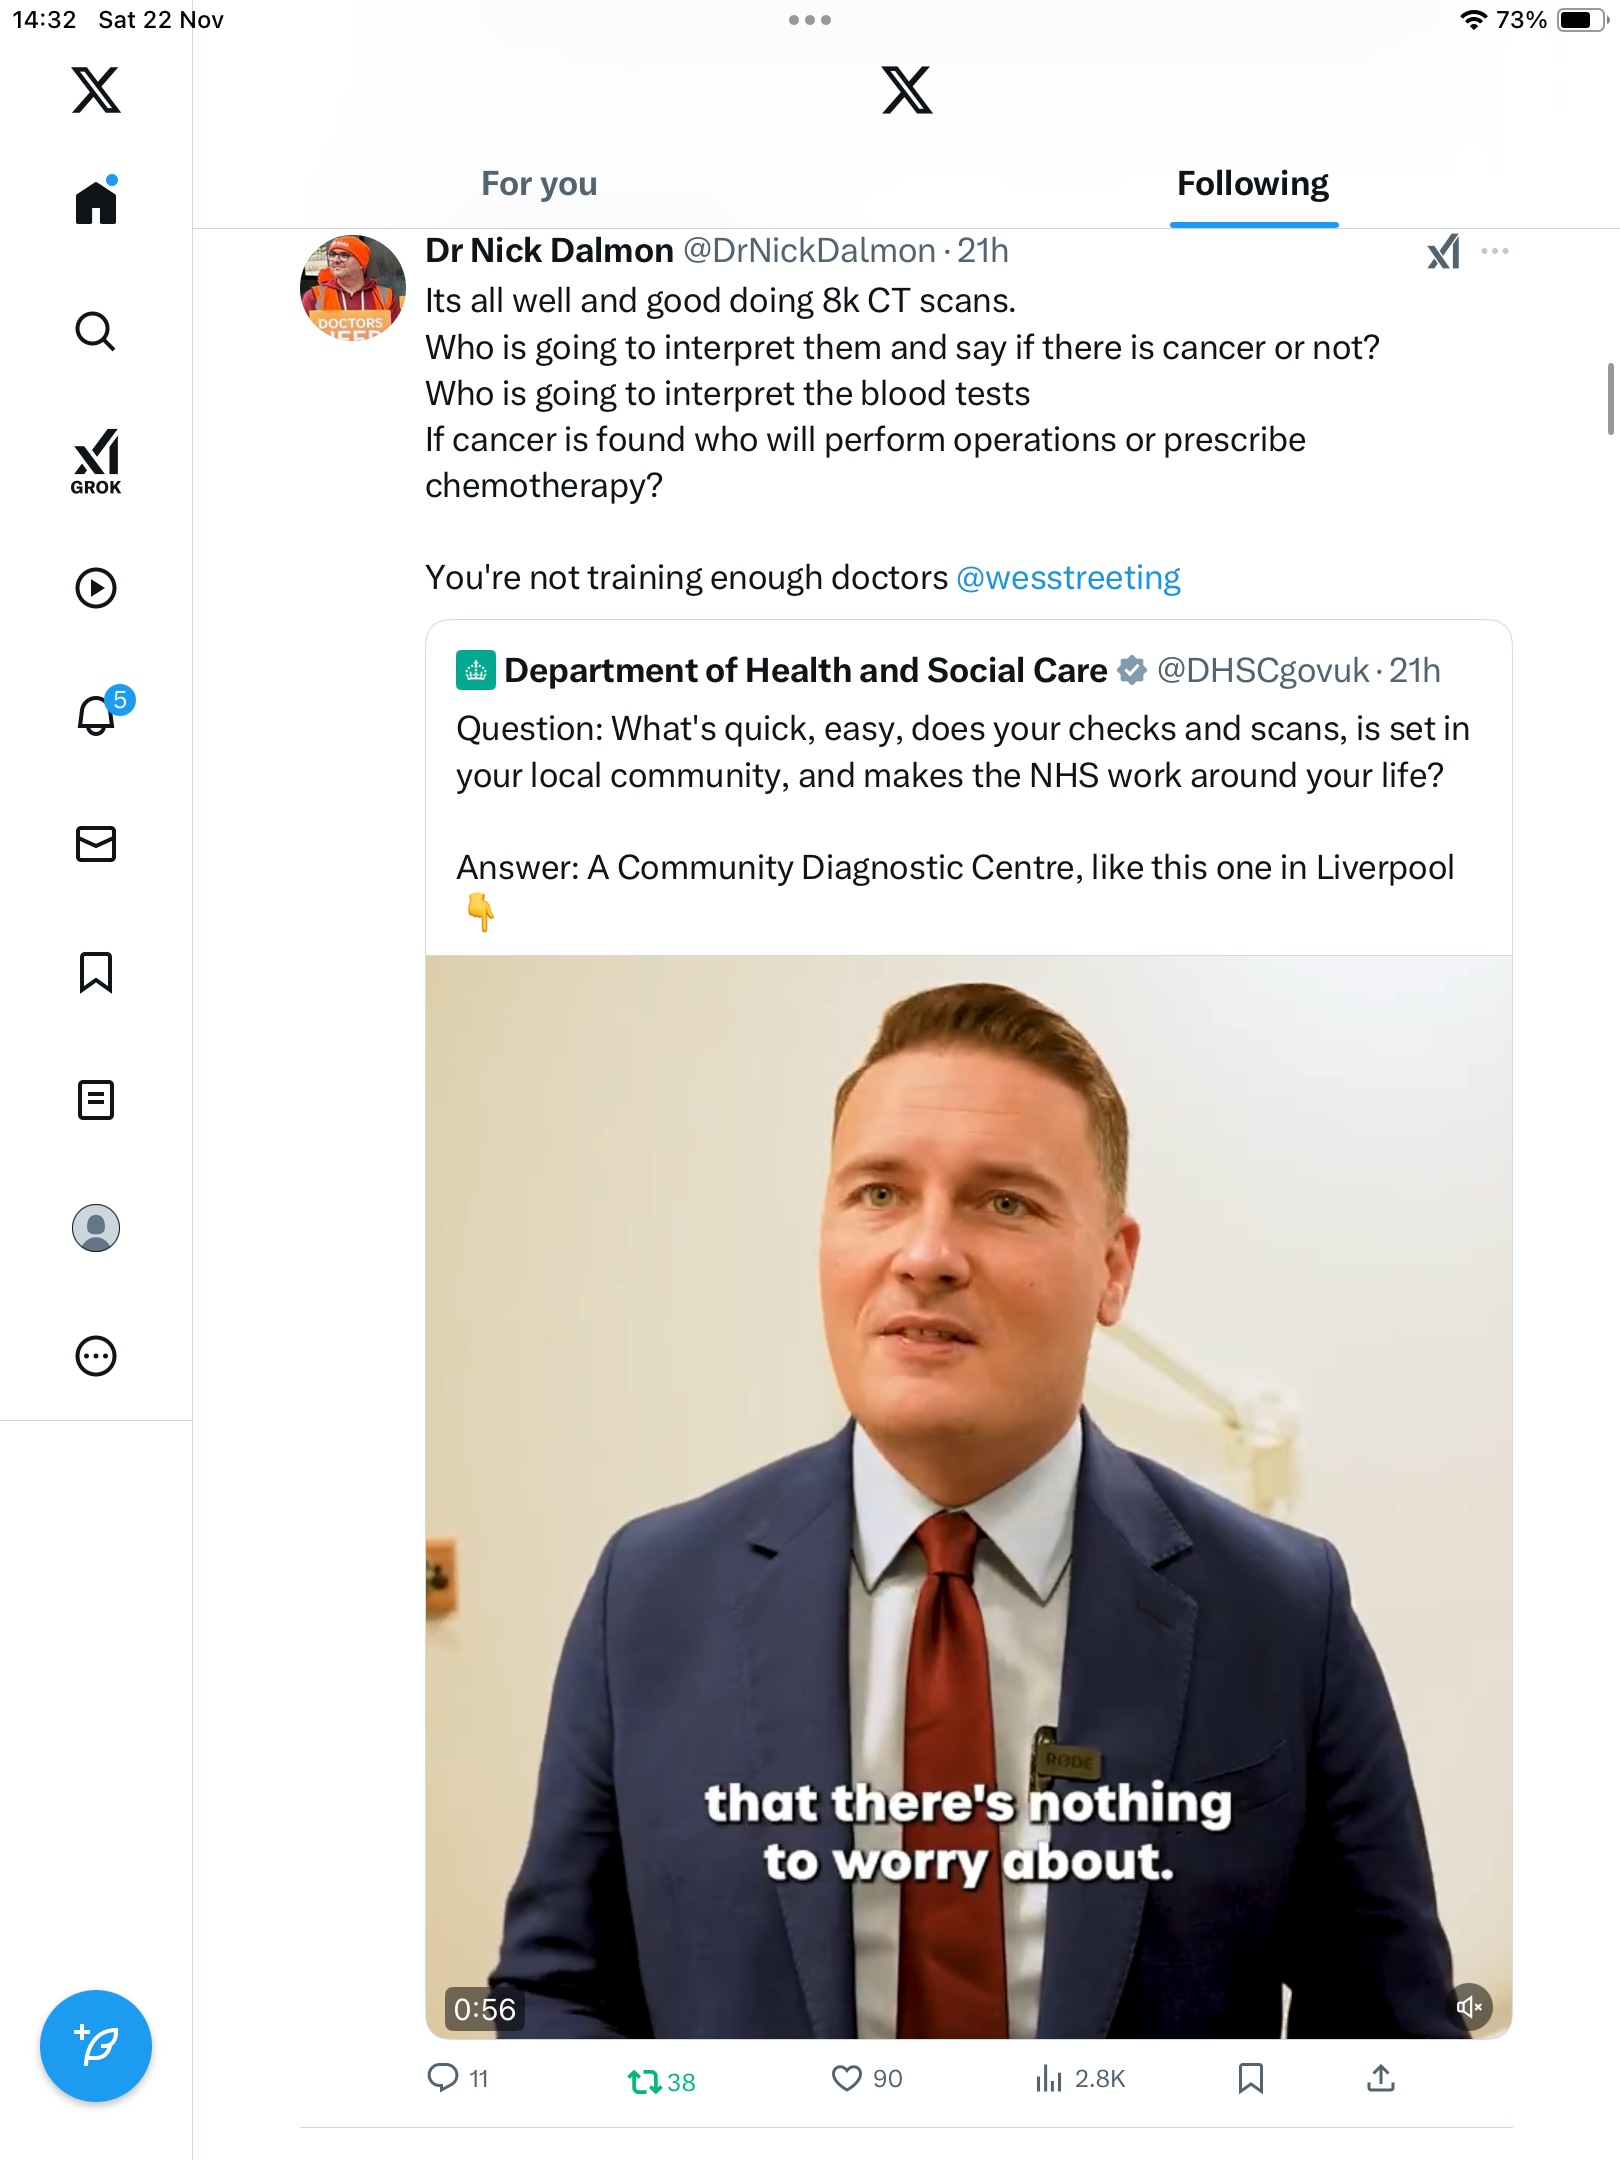Open the Lists icon in sidebar

[96, 1100]
